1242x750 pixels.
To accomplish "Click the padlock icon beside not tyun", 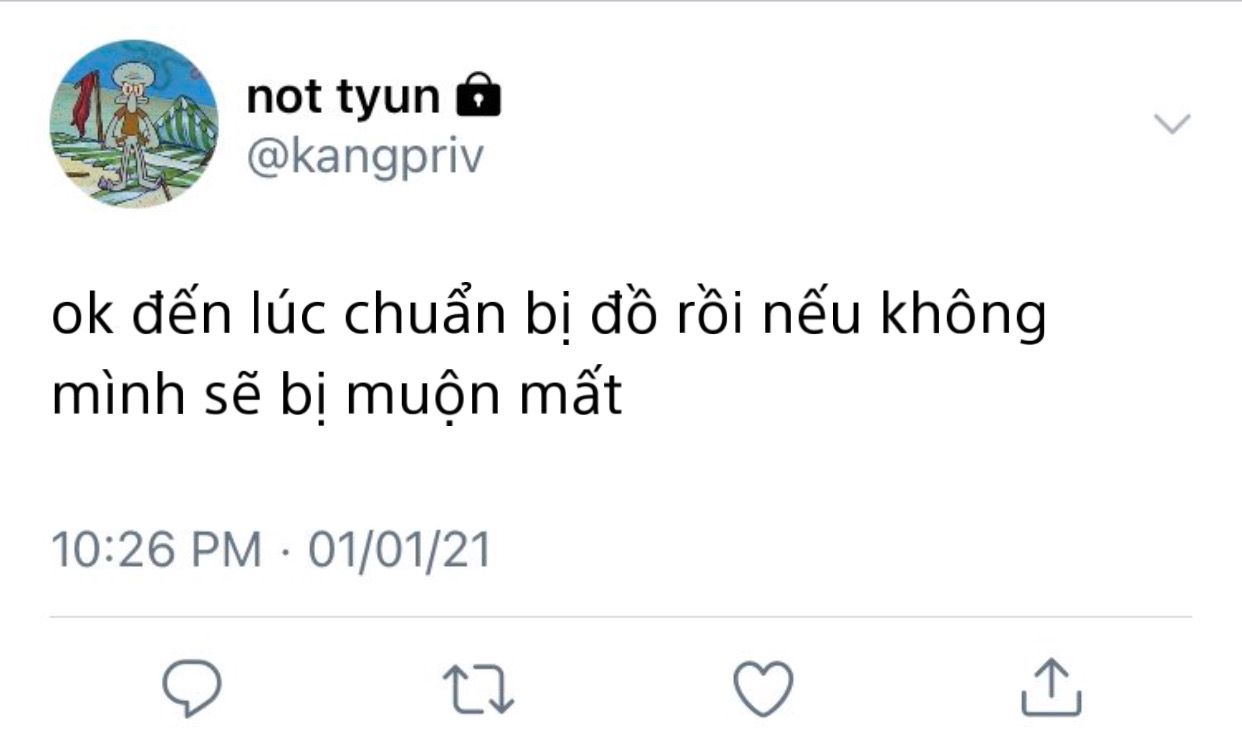I will (x=478, y=94).
